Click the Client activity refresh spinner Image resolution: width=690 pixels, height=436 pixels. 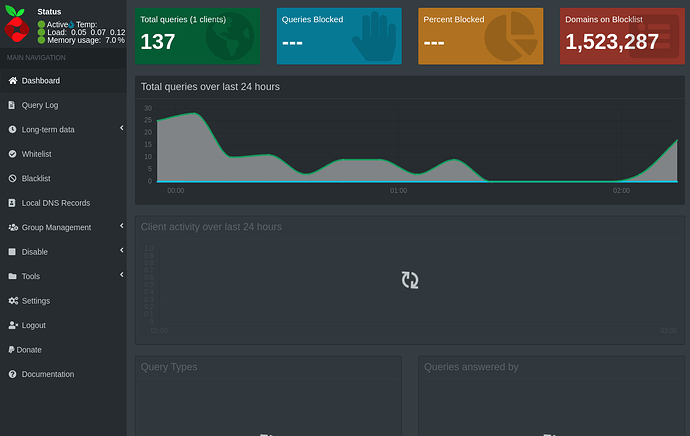point(410,280)
